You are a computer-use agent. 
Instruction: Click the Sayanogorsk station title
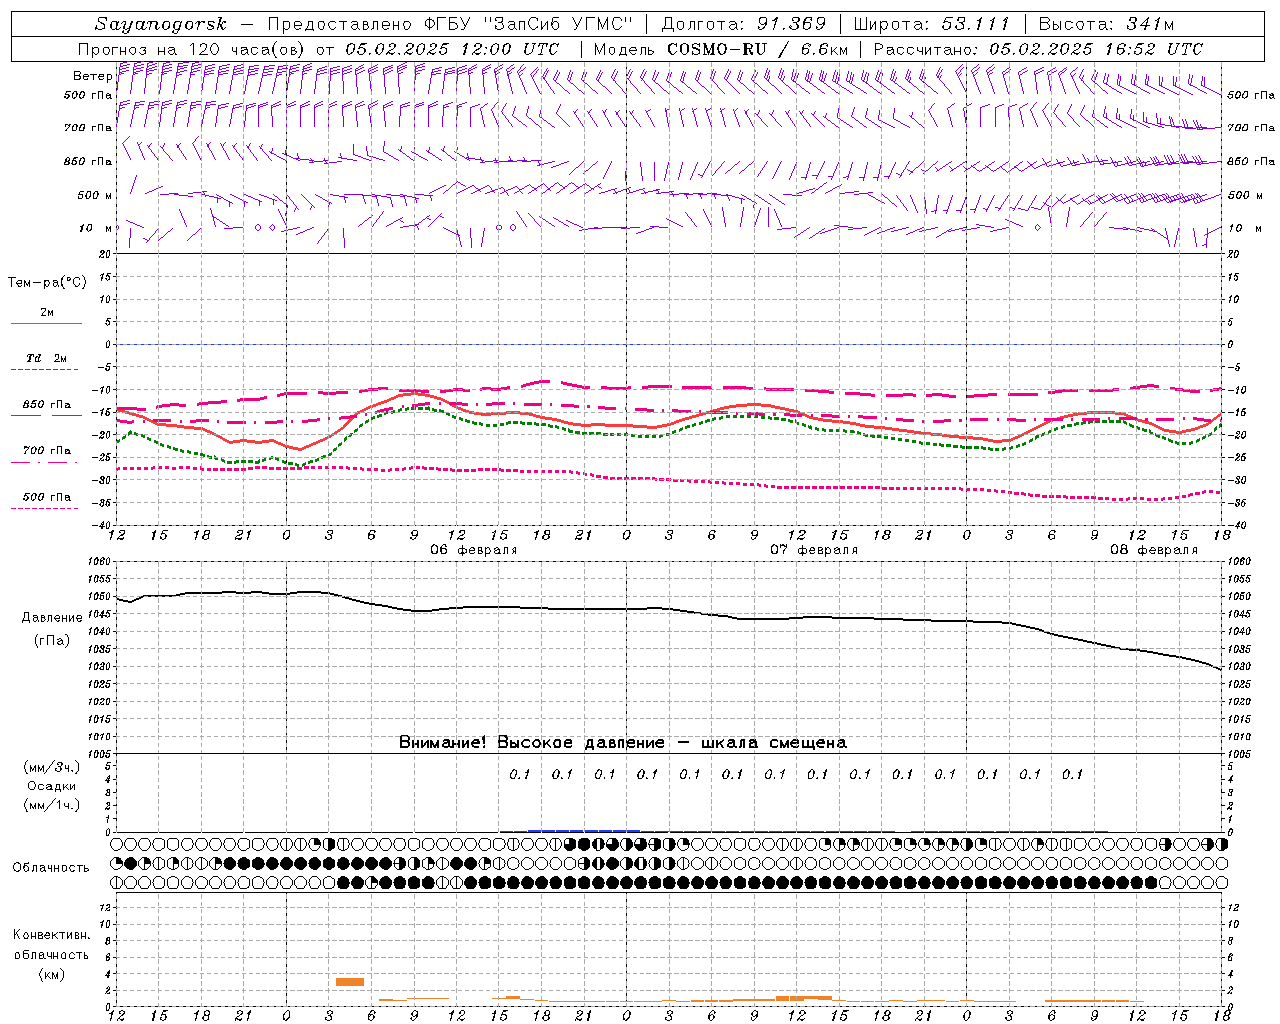161,24
